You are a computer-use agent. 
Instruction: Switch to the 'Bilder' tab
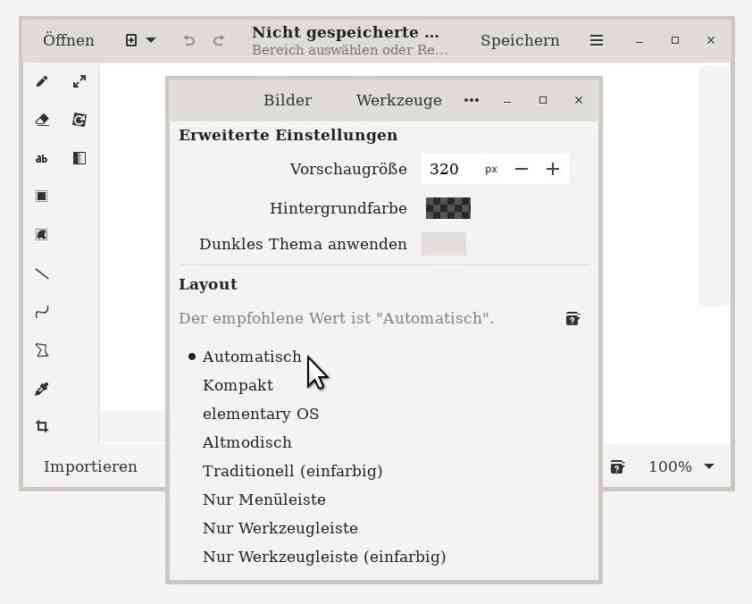pyautogui.click(x=287, y=100)
